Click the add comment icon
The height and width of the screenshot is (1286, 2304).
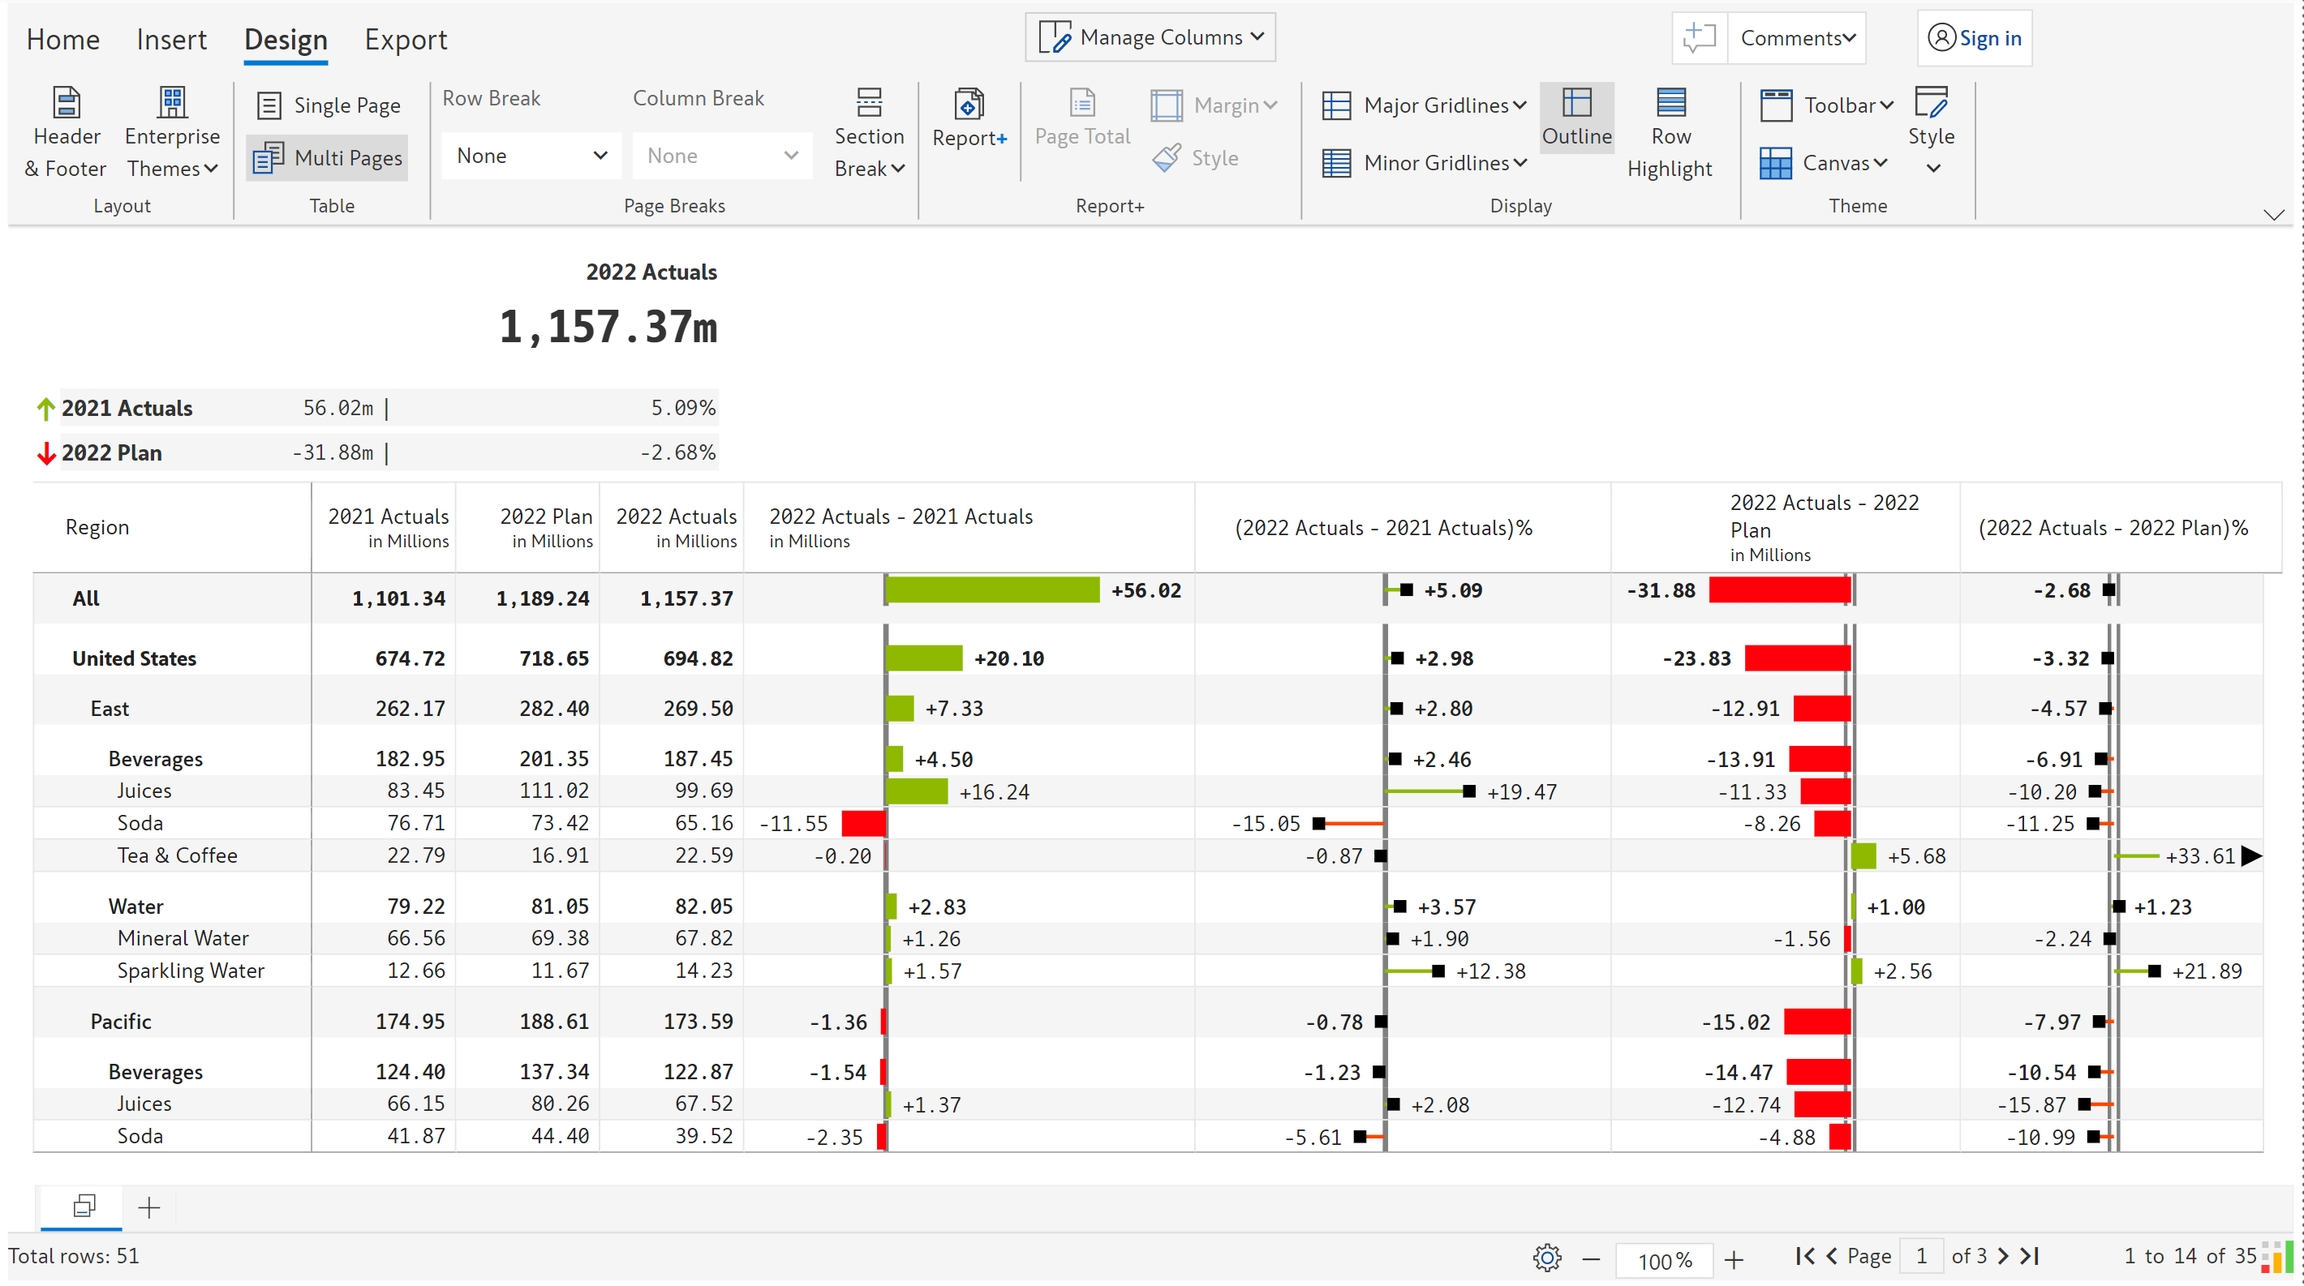pos(1698,38)
